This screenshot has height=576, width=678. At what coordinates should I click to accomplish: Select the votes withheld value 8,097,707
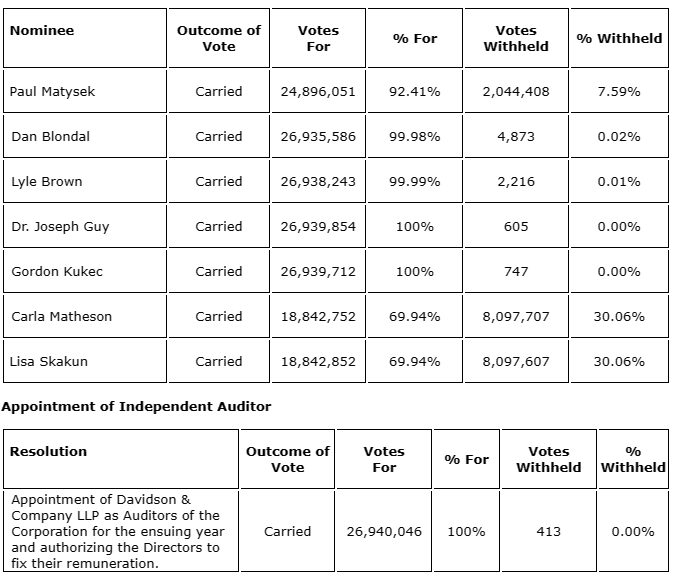(x=515, y=316)
